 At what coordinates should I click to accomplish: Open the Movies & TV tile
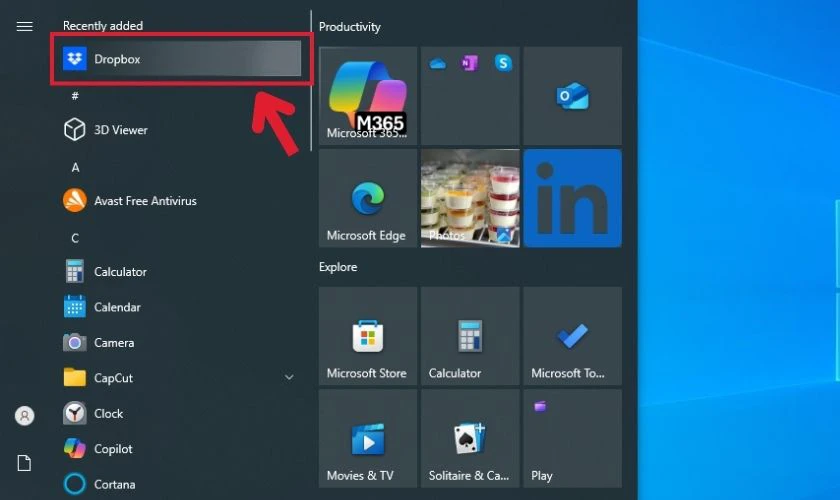[x=367, y=438]
